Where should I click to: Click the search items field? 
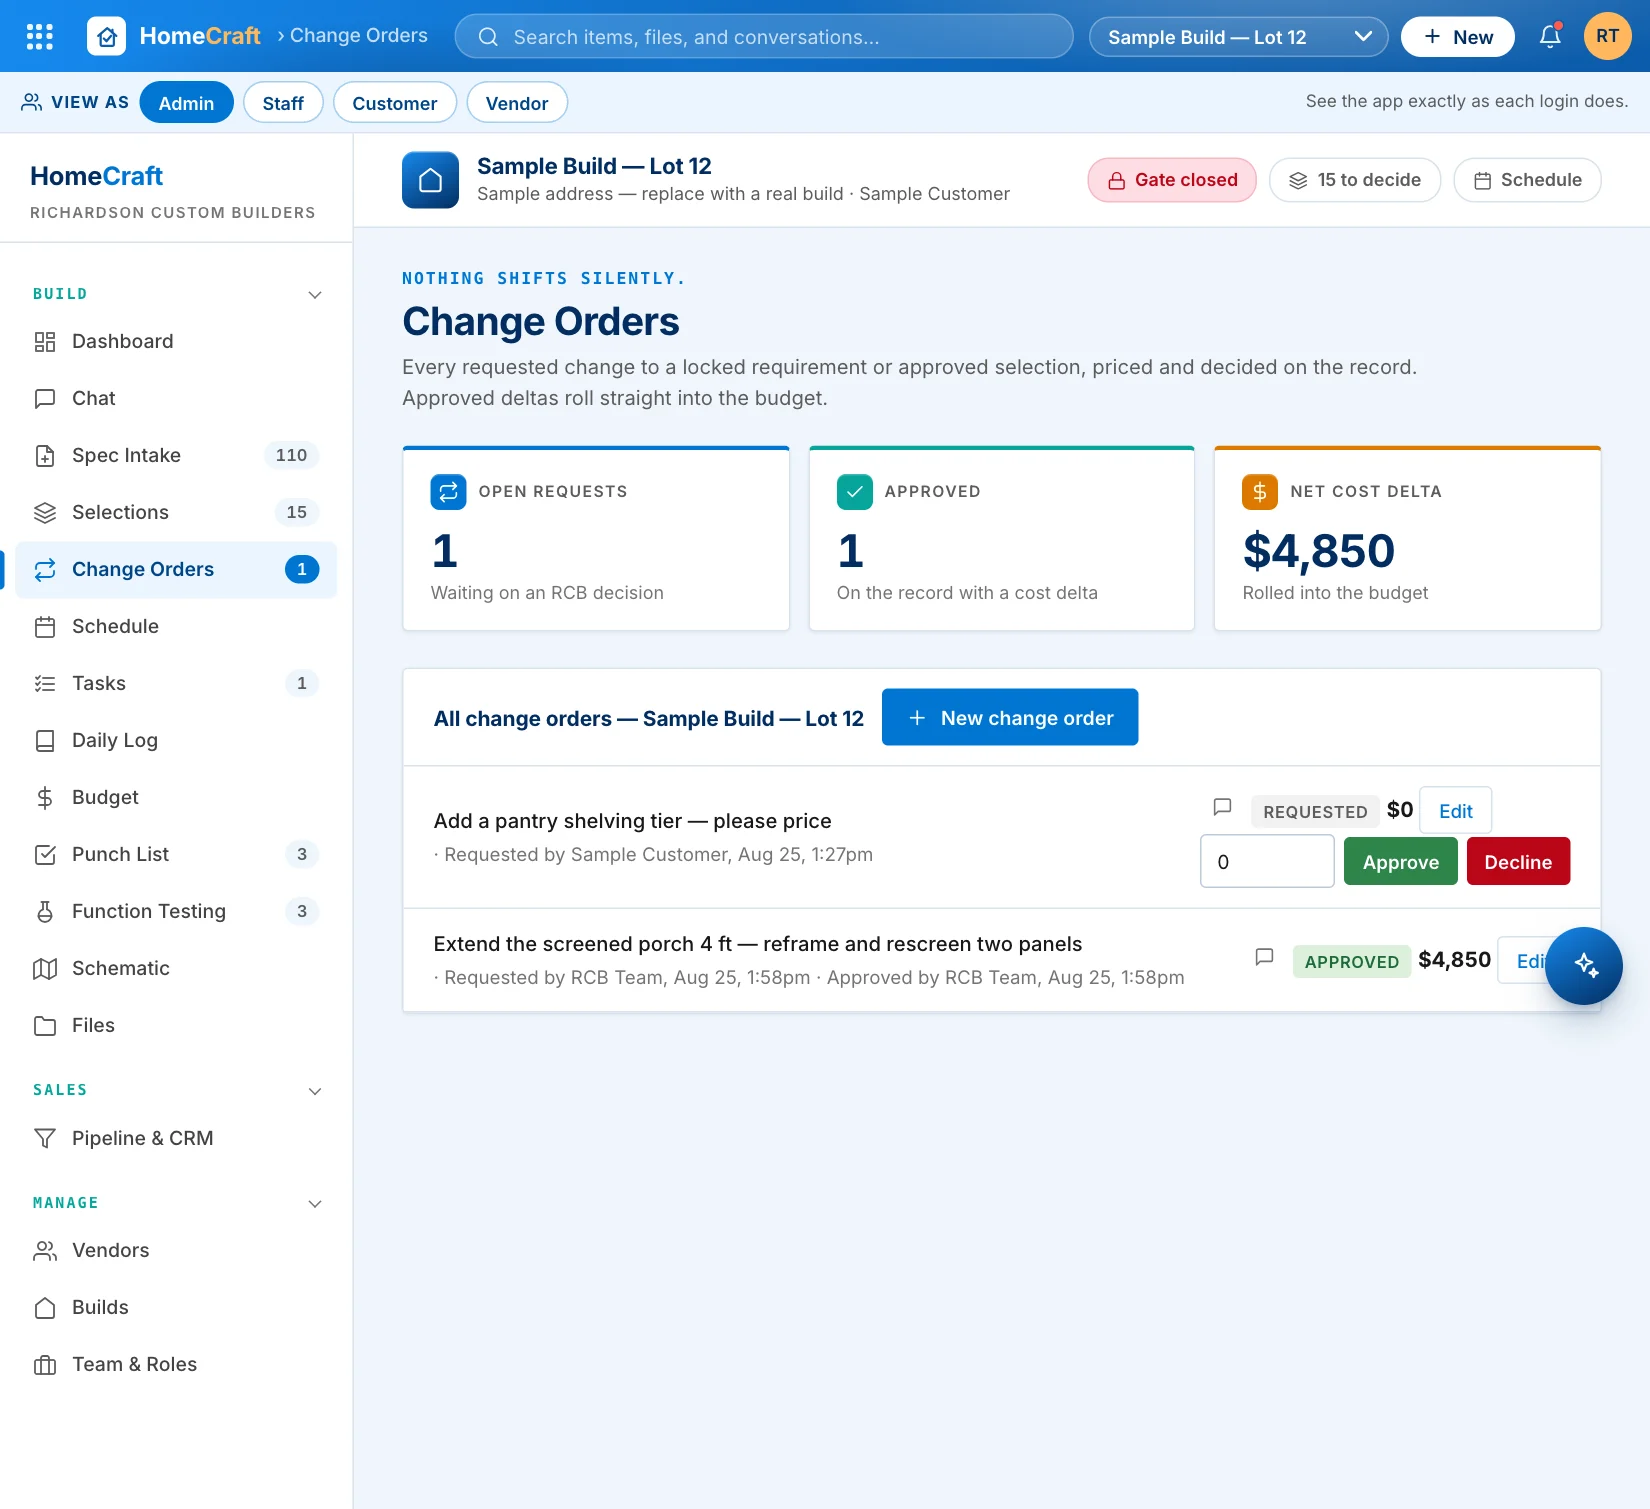click(764, 37)
